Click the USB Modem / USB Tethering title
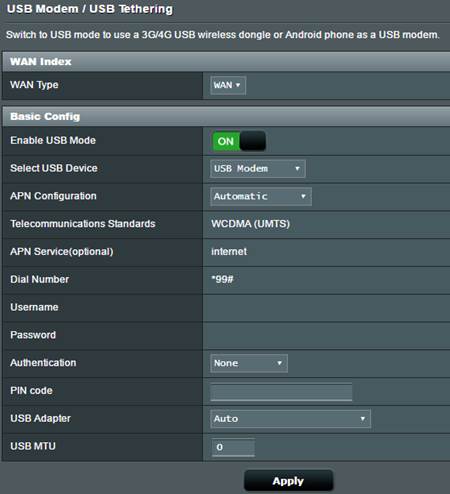This screenshot has height=494, width=450. coord(90,9)
